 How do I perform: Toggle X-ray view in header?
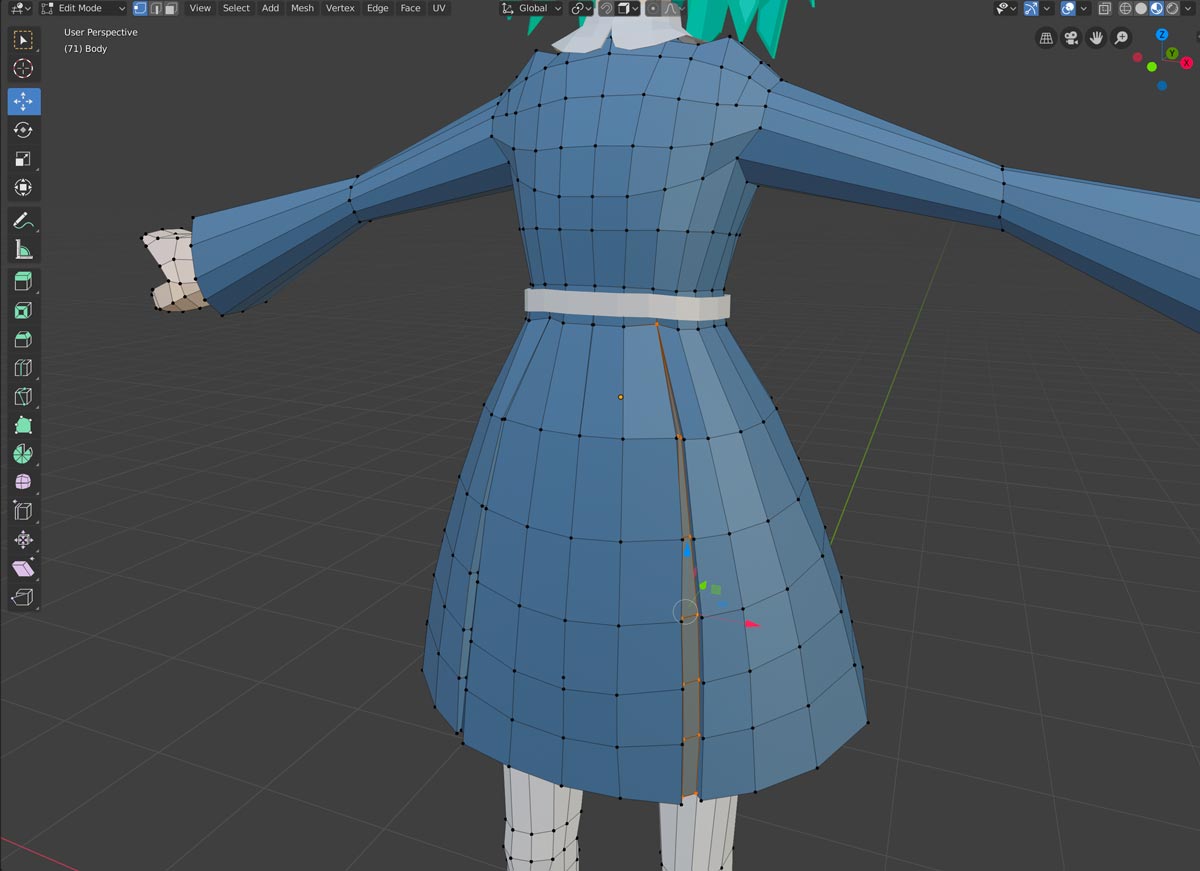point(1104,8)
